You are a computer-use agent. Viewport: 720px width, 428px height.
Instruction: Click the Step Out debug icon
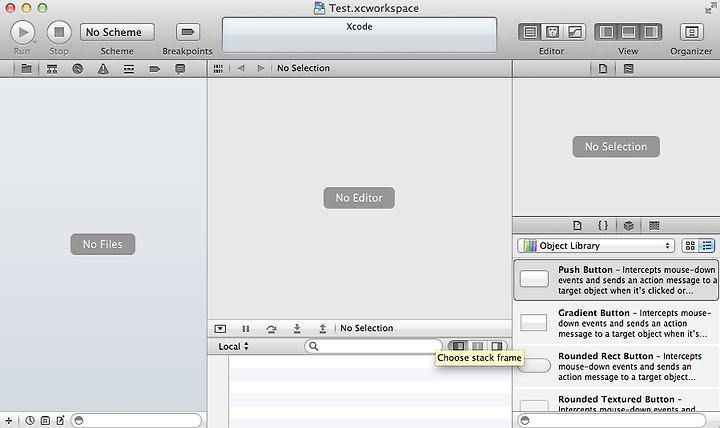point(323,328)
